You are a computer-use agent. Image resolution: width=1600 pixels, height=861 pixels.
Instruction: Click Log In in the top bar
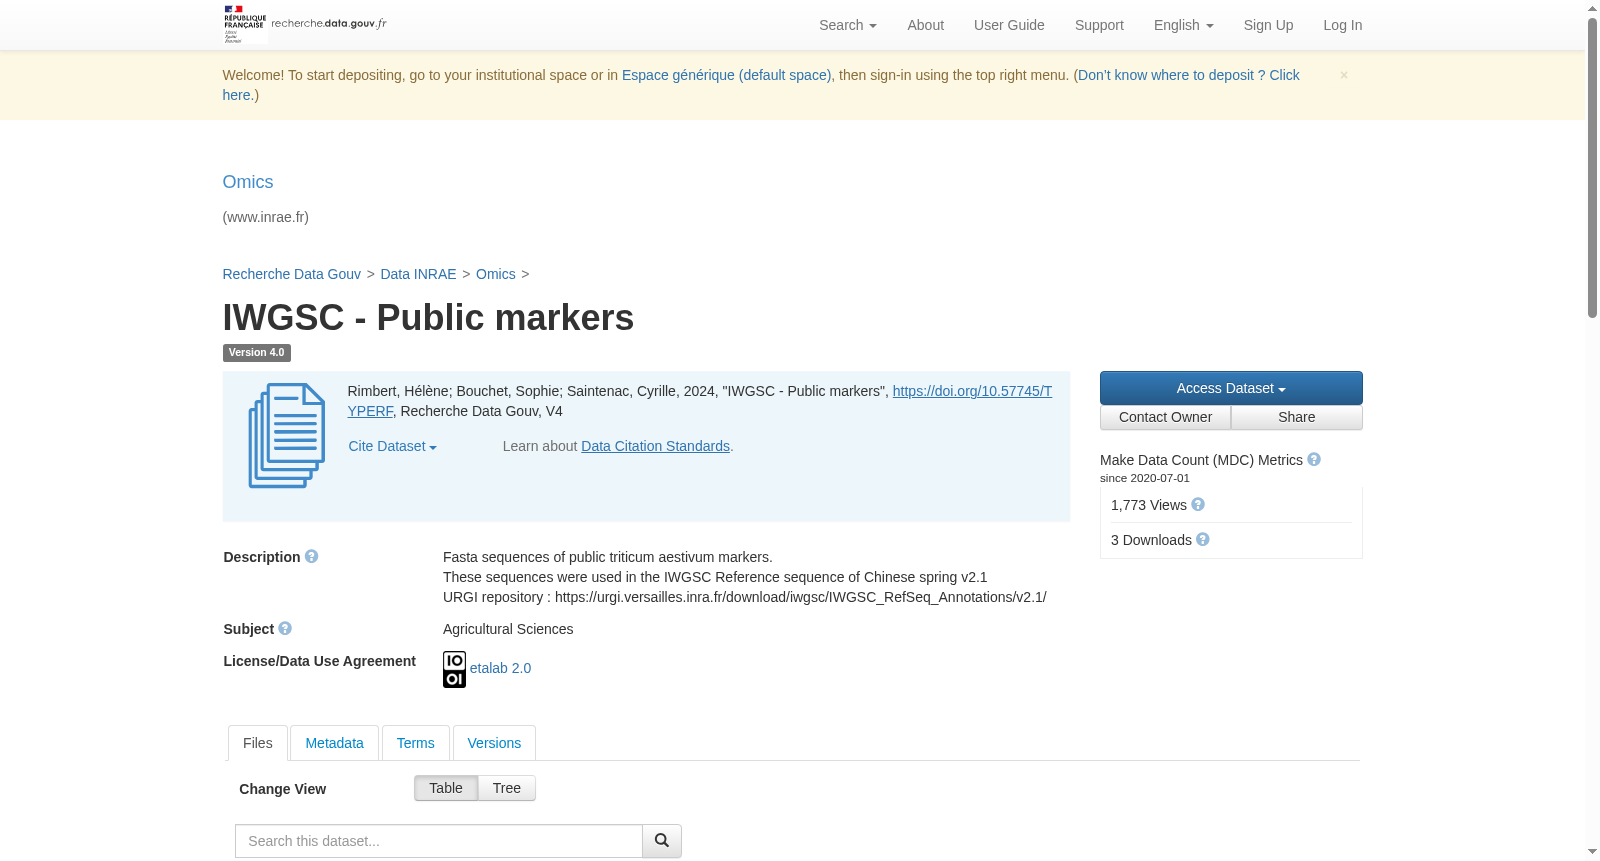point(1342,25)
